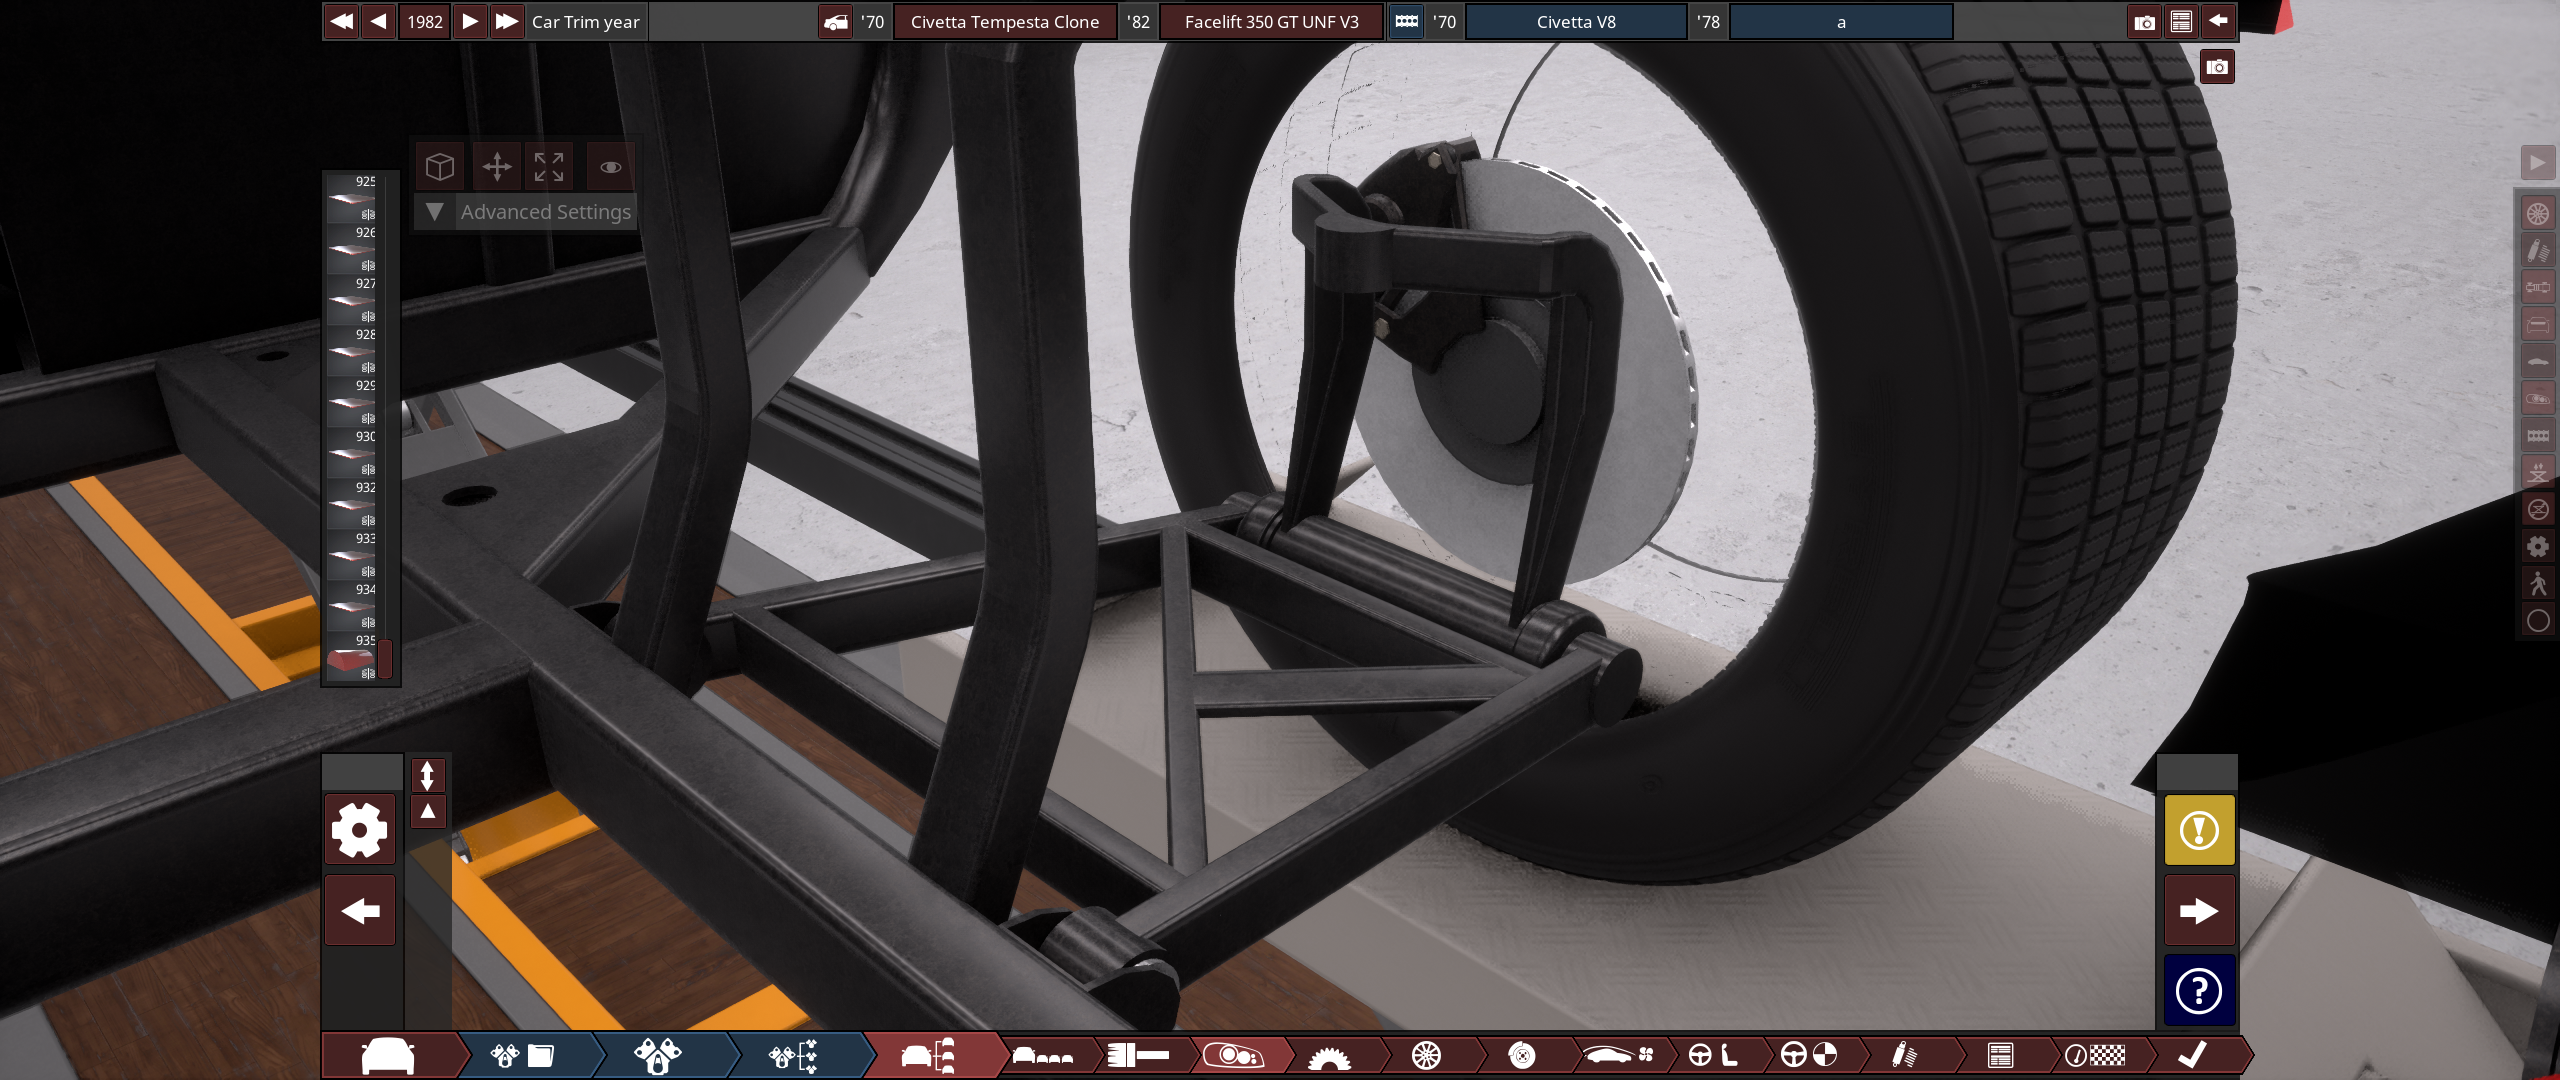Select the move fixture arrows tool
This screenshot has height=1080, width=2560.
[x=497, y=166]
